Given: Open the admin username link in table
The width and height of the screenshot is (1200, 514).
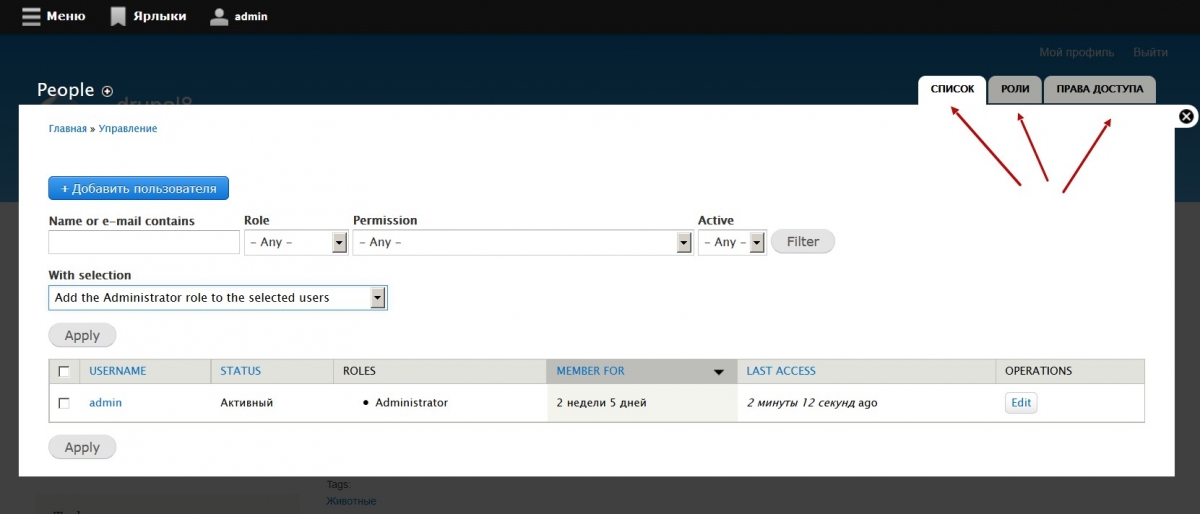Looking at the screenshot, I should (105, 403).
